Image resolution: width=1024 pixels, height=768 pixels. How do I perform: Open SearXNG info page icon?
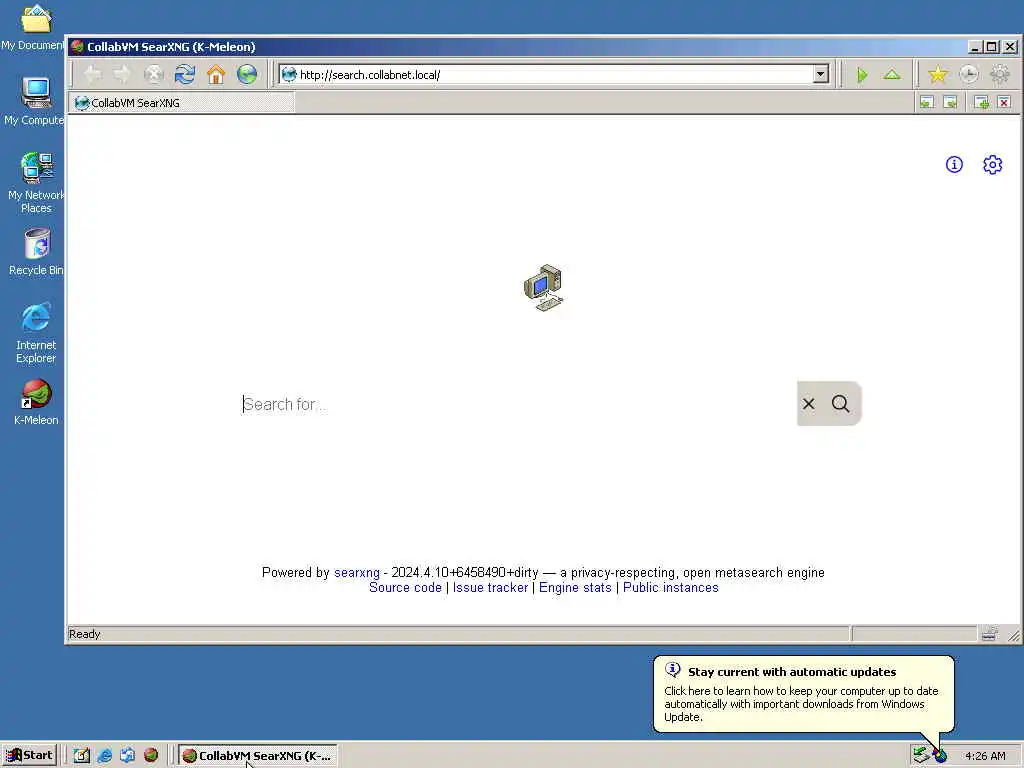click(x=954, y=165)
